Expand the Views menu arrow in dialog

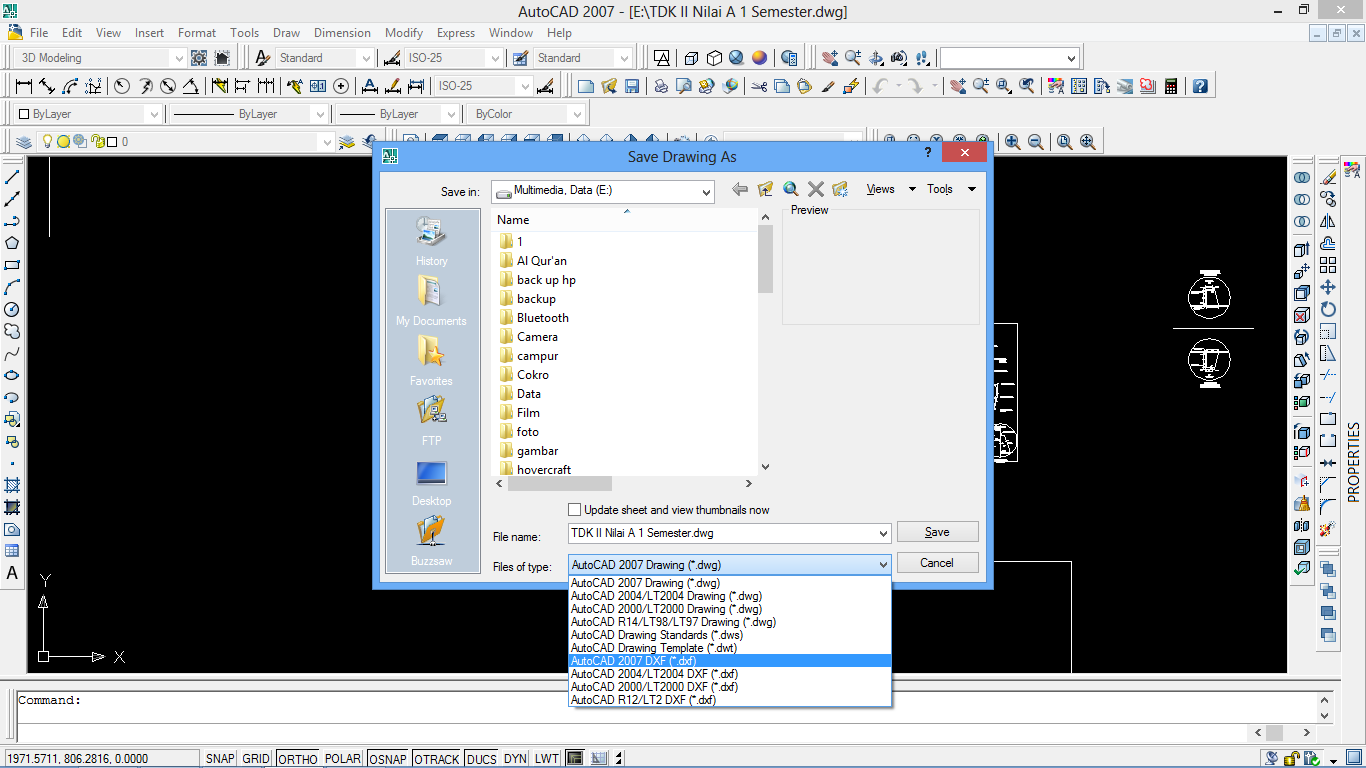[x=912, y=189]
